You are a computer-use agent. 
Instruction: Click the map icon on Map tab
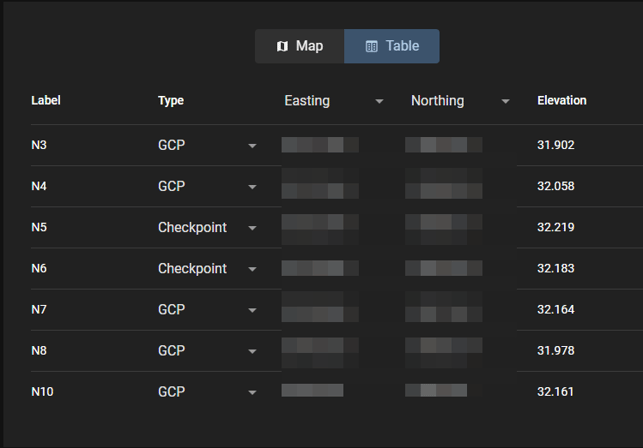[x=282, y=46]
